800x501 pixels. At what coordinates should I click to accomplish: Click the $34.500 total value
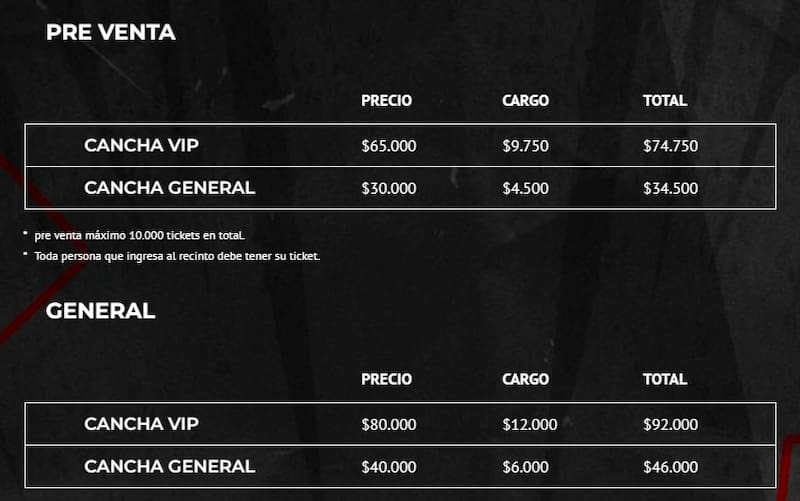pyautogui.click(x=670, y=188)
